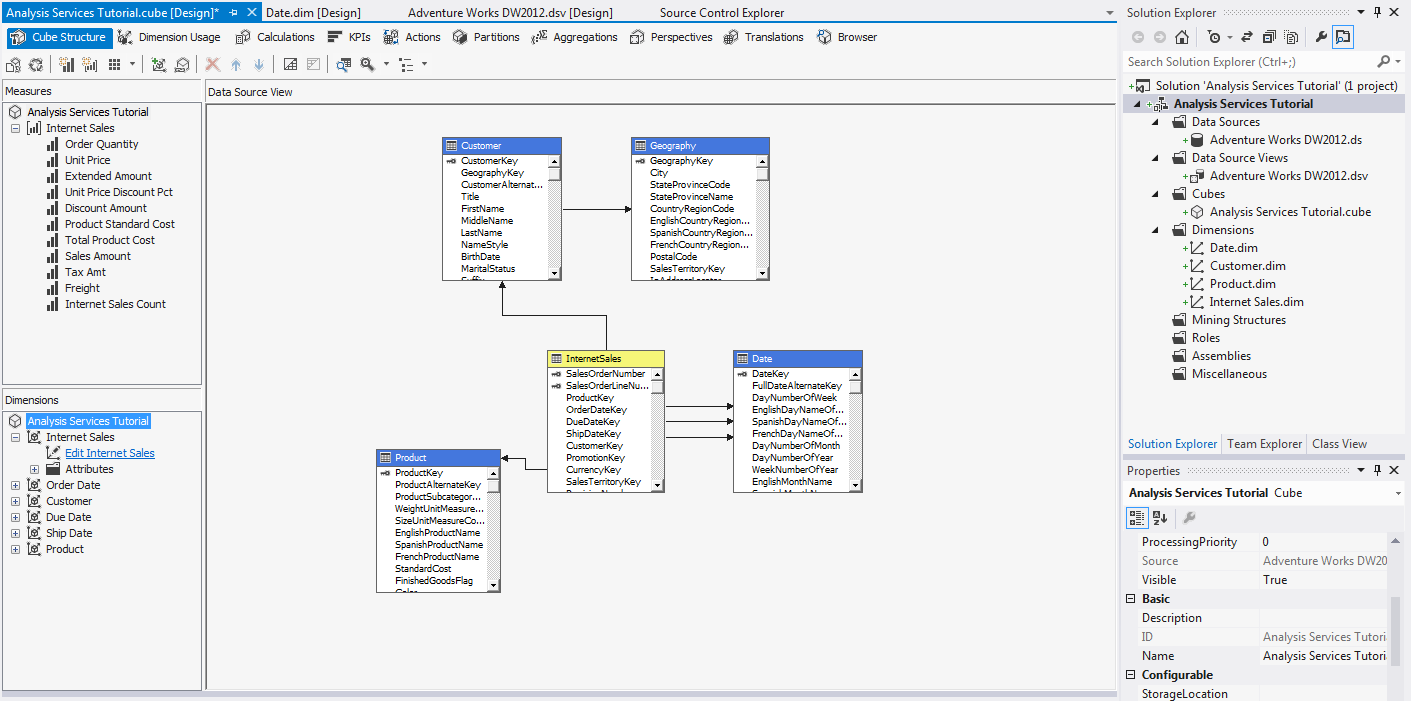1411x701 pixels.
Task: Toggle the Preview Selected Items button
Action: click(x=1343, y=37)
